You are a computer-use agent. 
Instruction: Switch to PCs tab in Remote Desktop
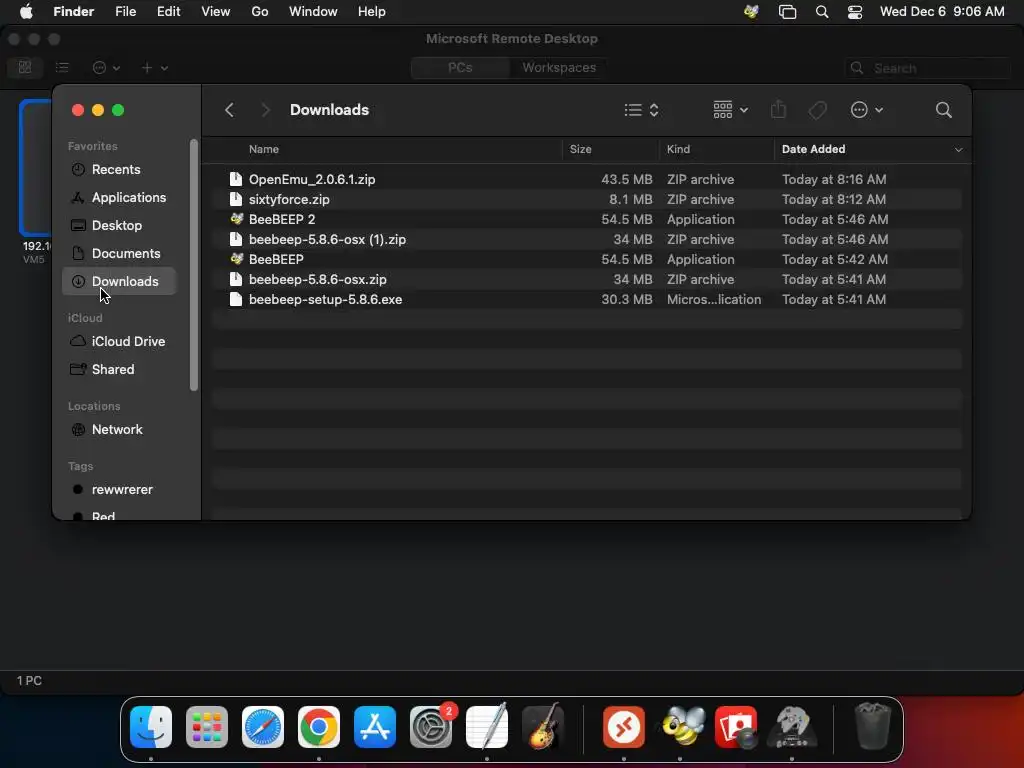click(460, 67)
